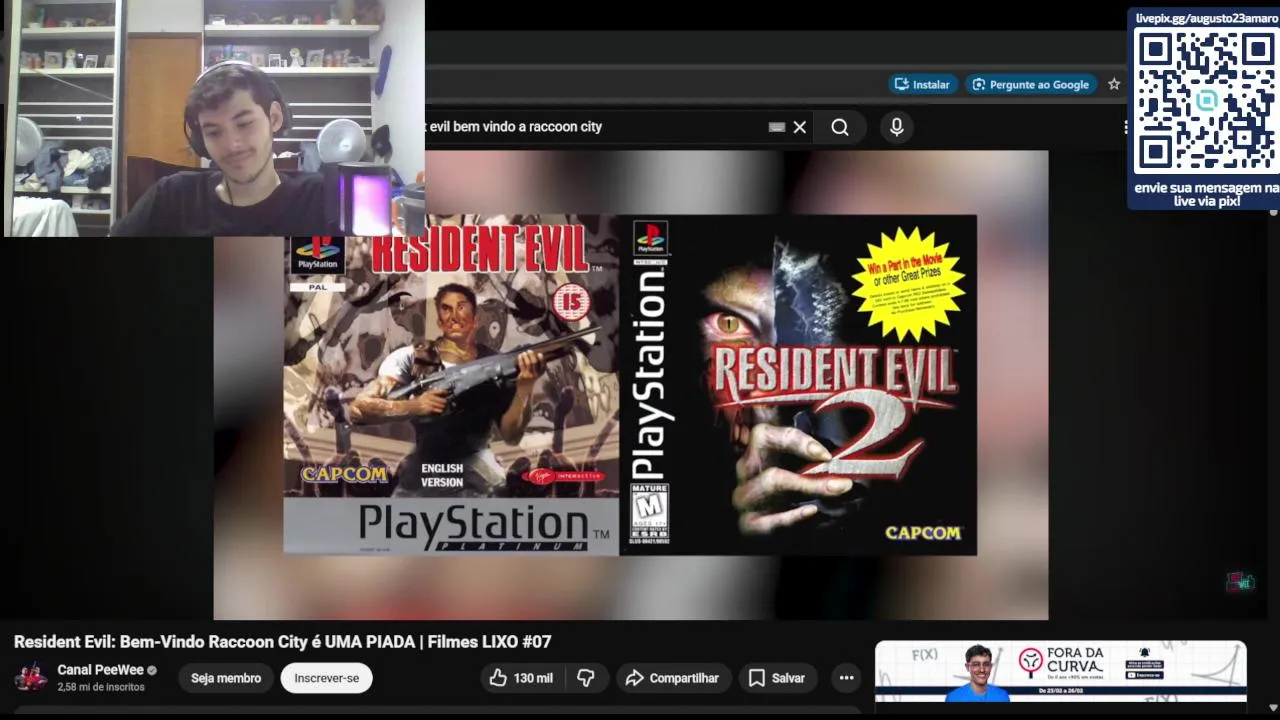Click the video player area showing Resident Evil covers
This screenshot has width=1280, height=720.
pos(630,385)
